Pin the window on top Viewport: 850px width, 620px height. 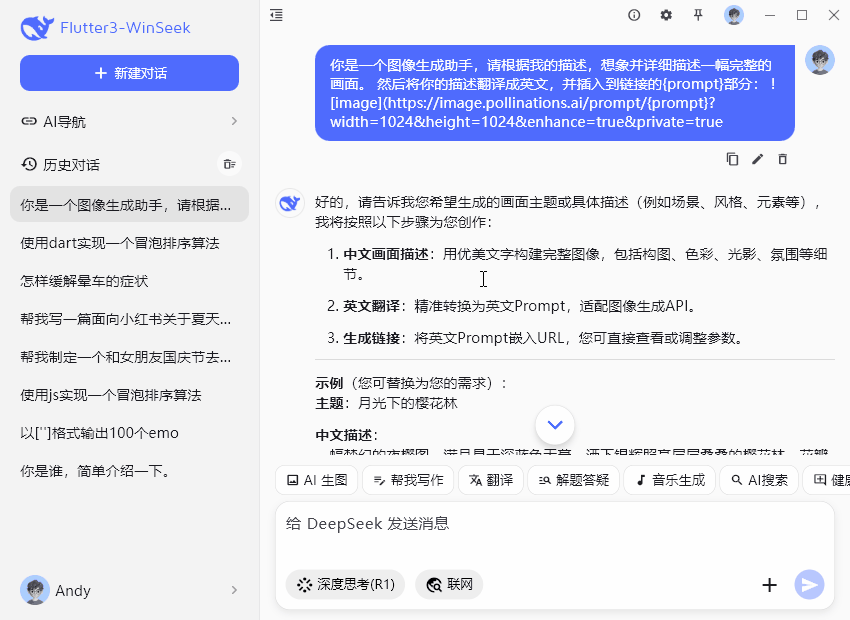698,15
